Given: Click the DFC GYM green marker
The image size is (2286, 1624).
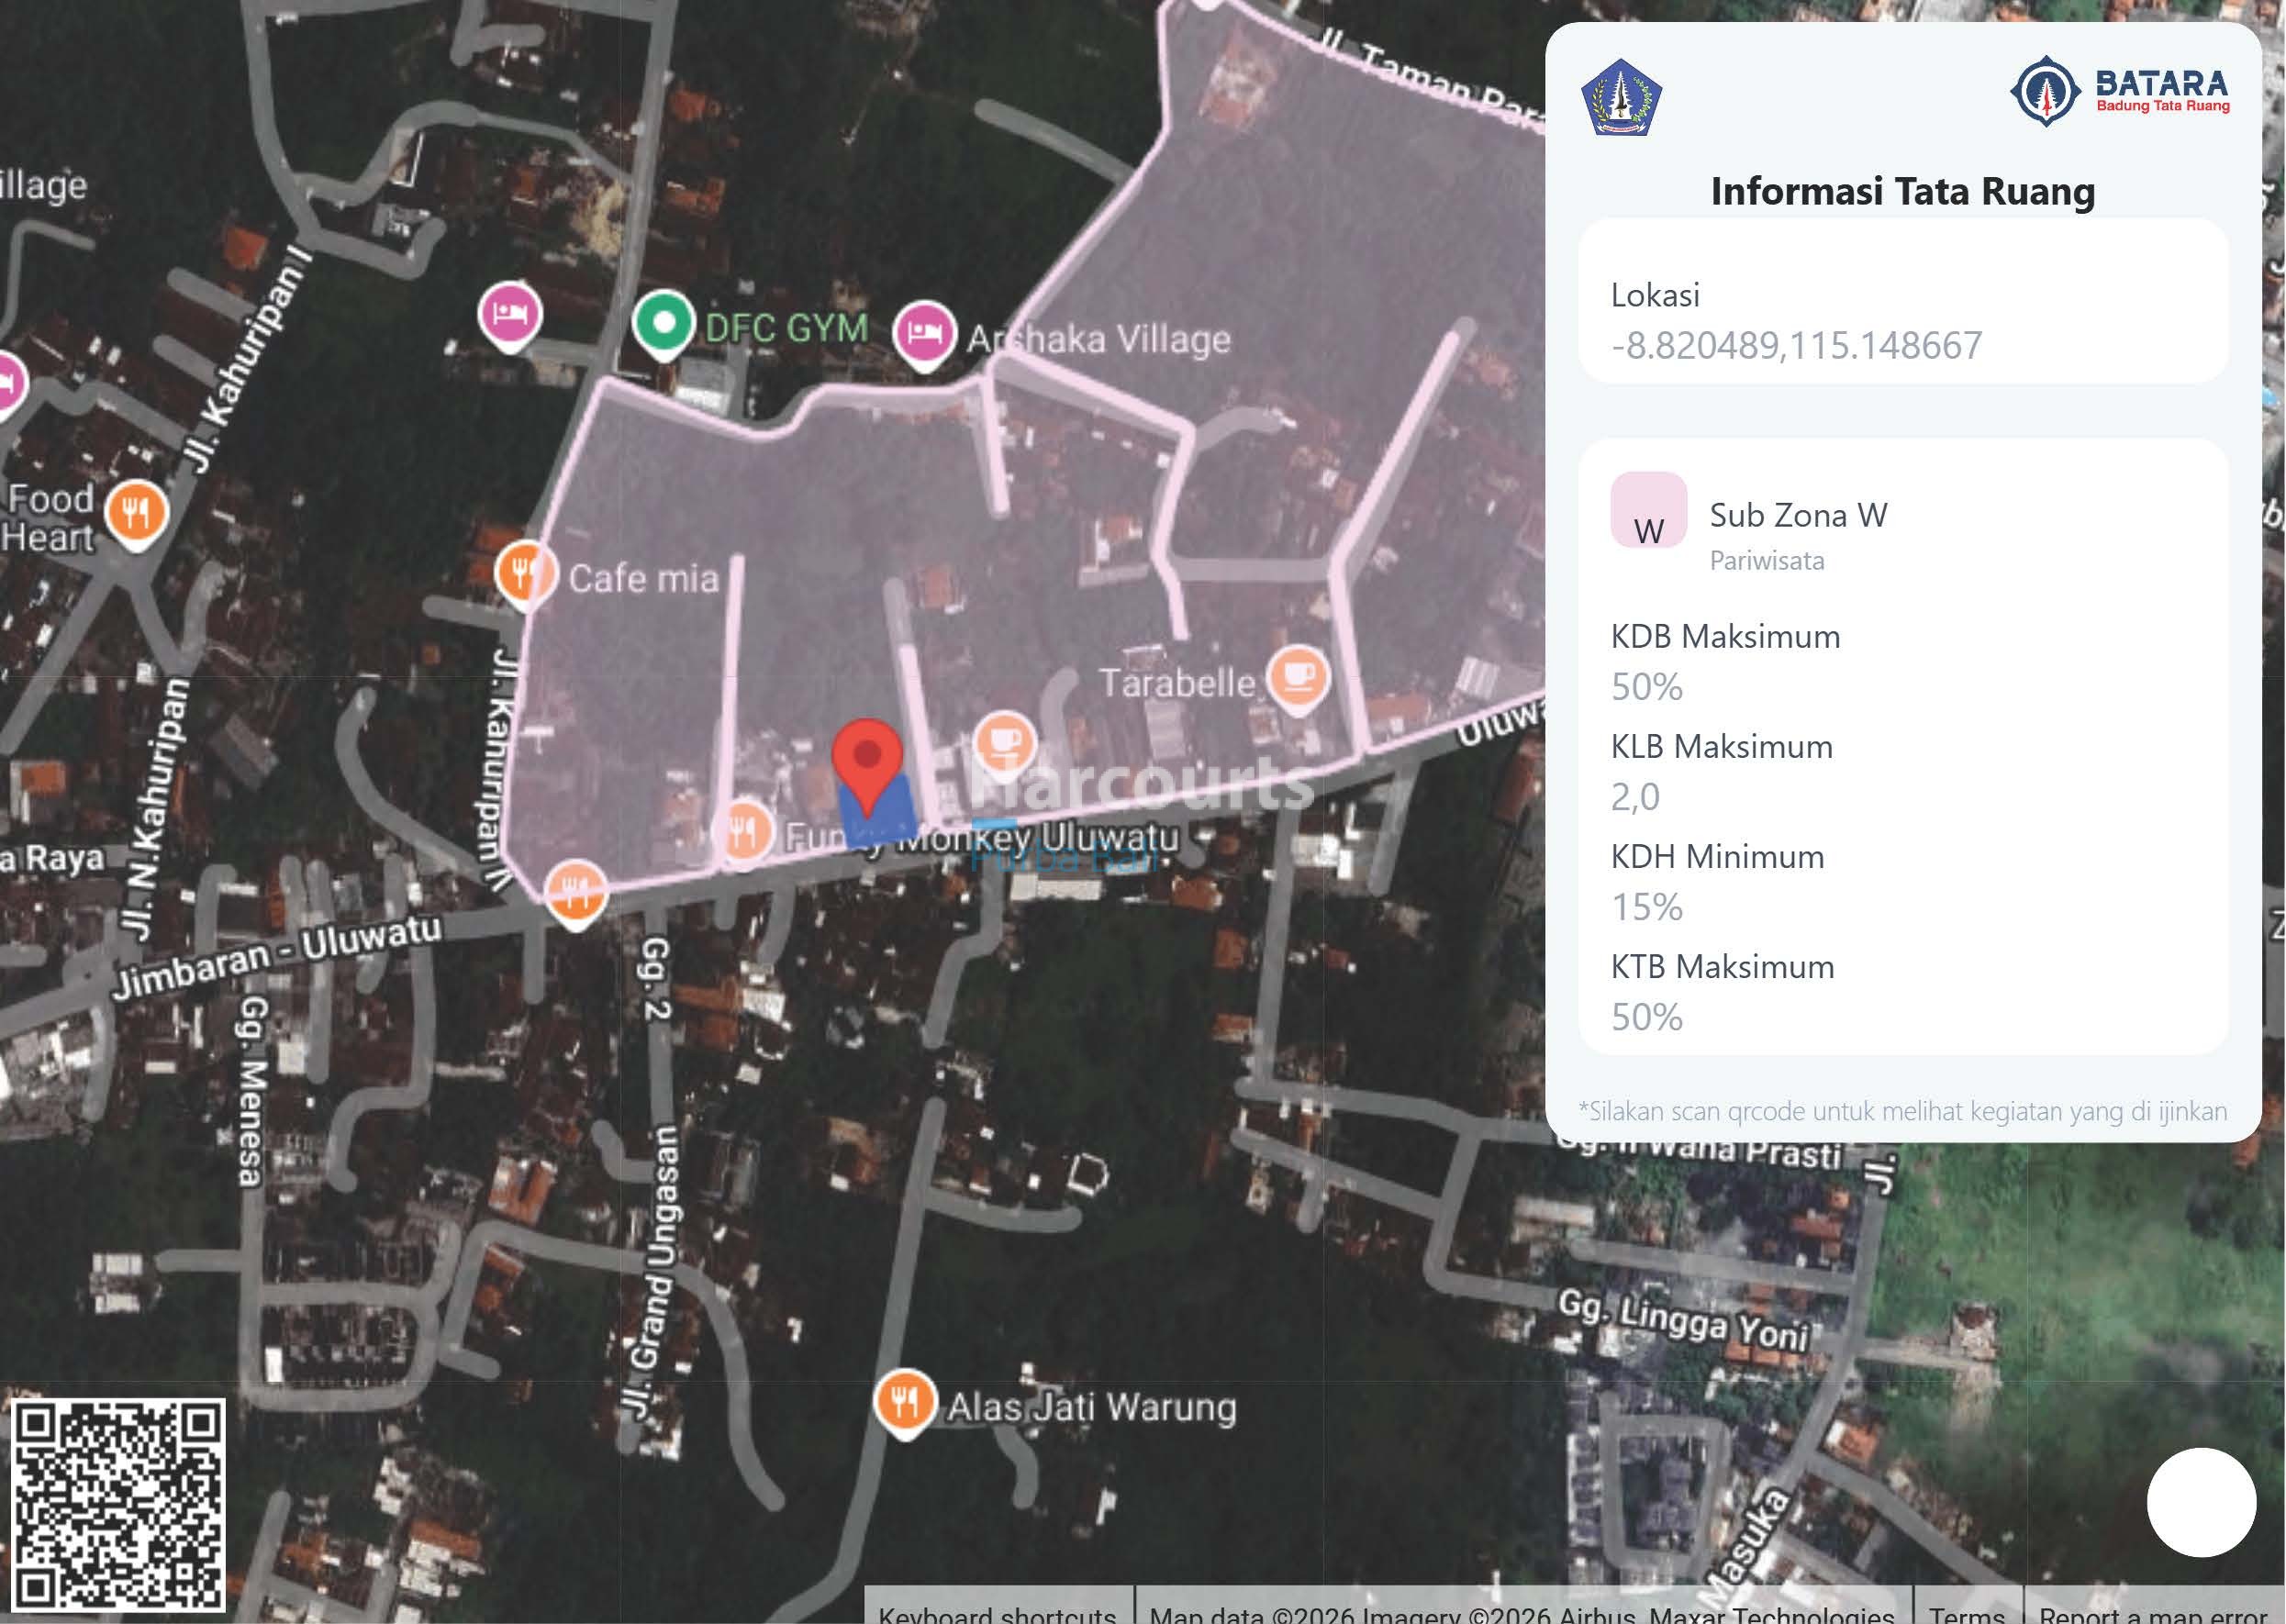Looking at the screenshot, I should (x=663, y=325).
